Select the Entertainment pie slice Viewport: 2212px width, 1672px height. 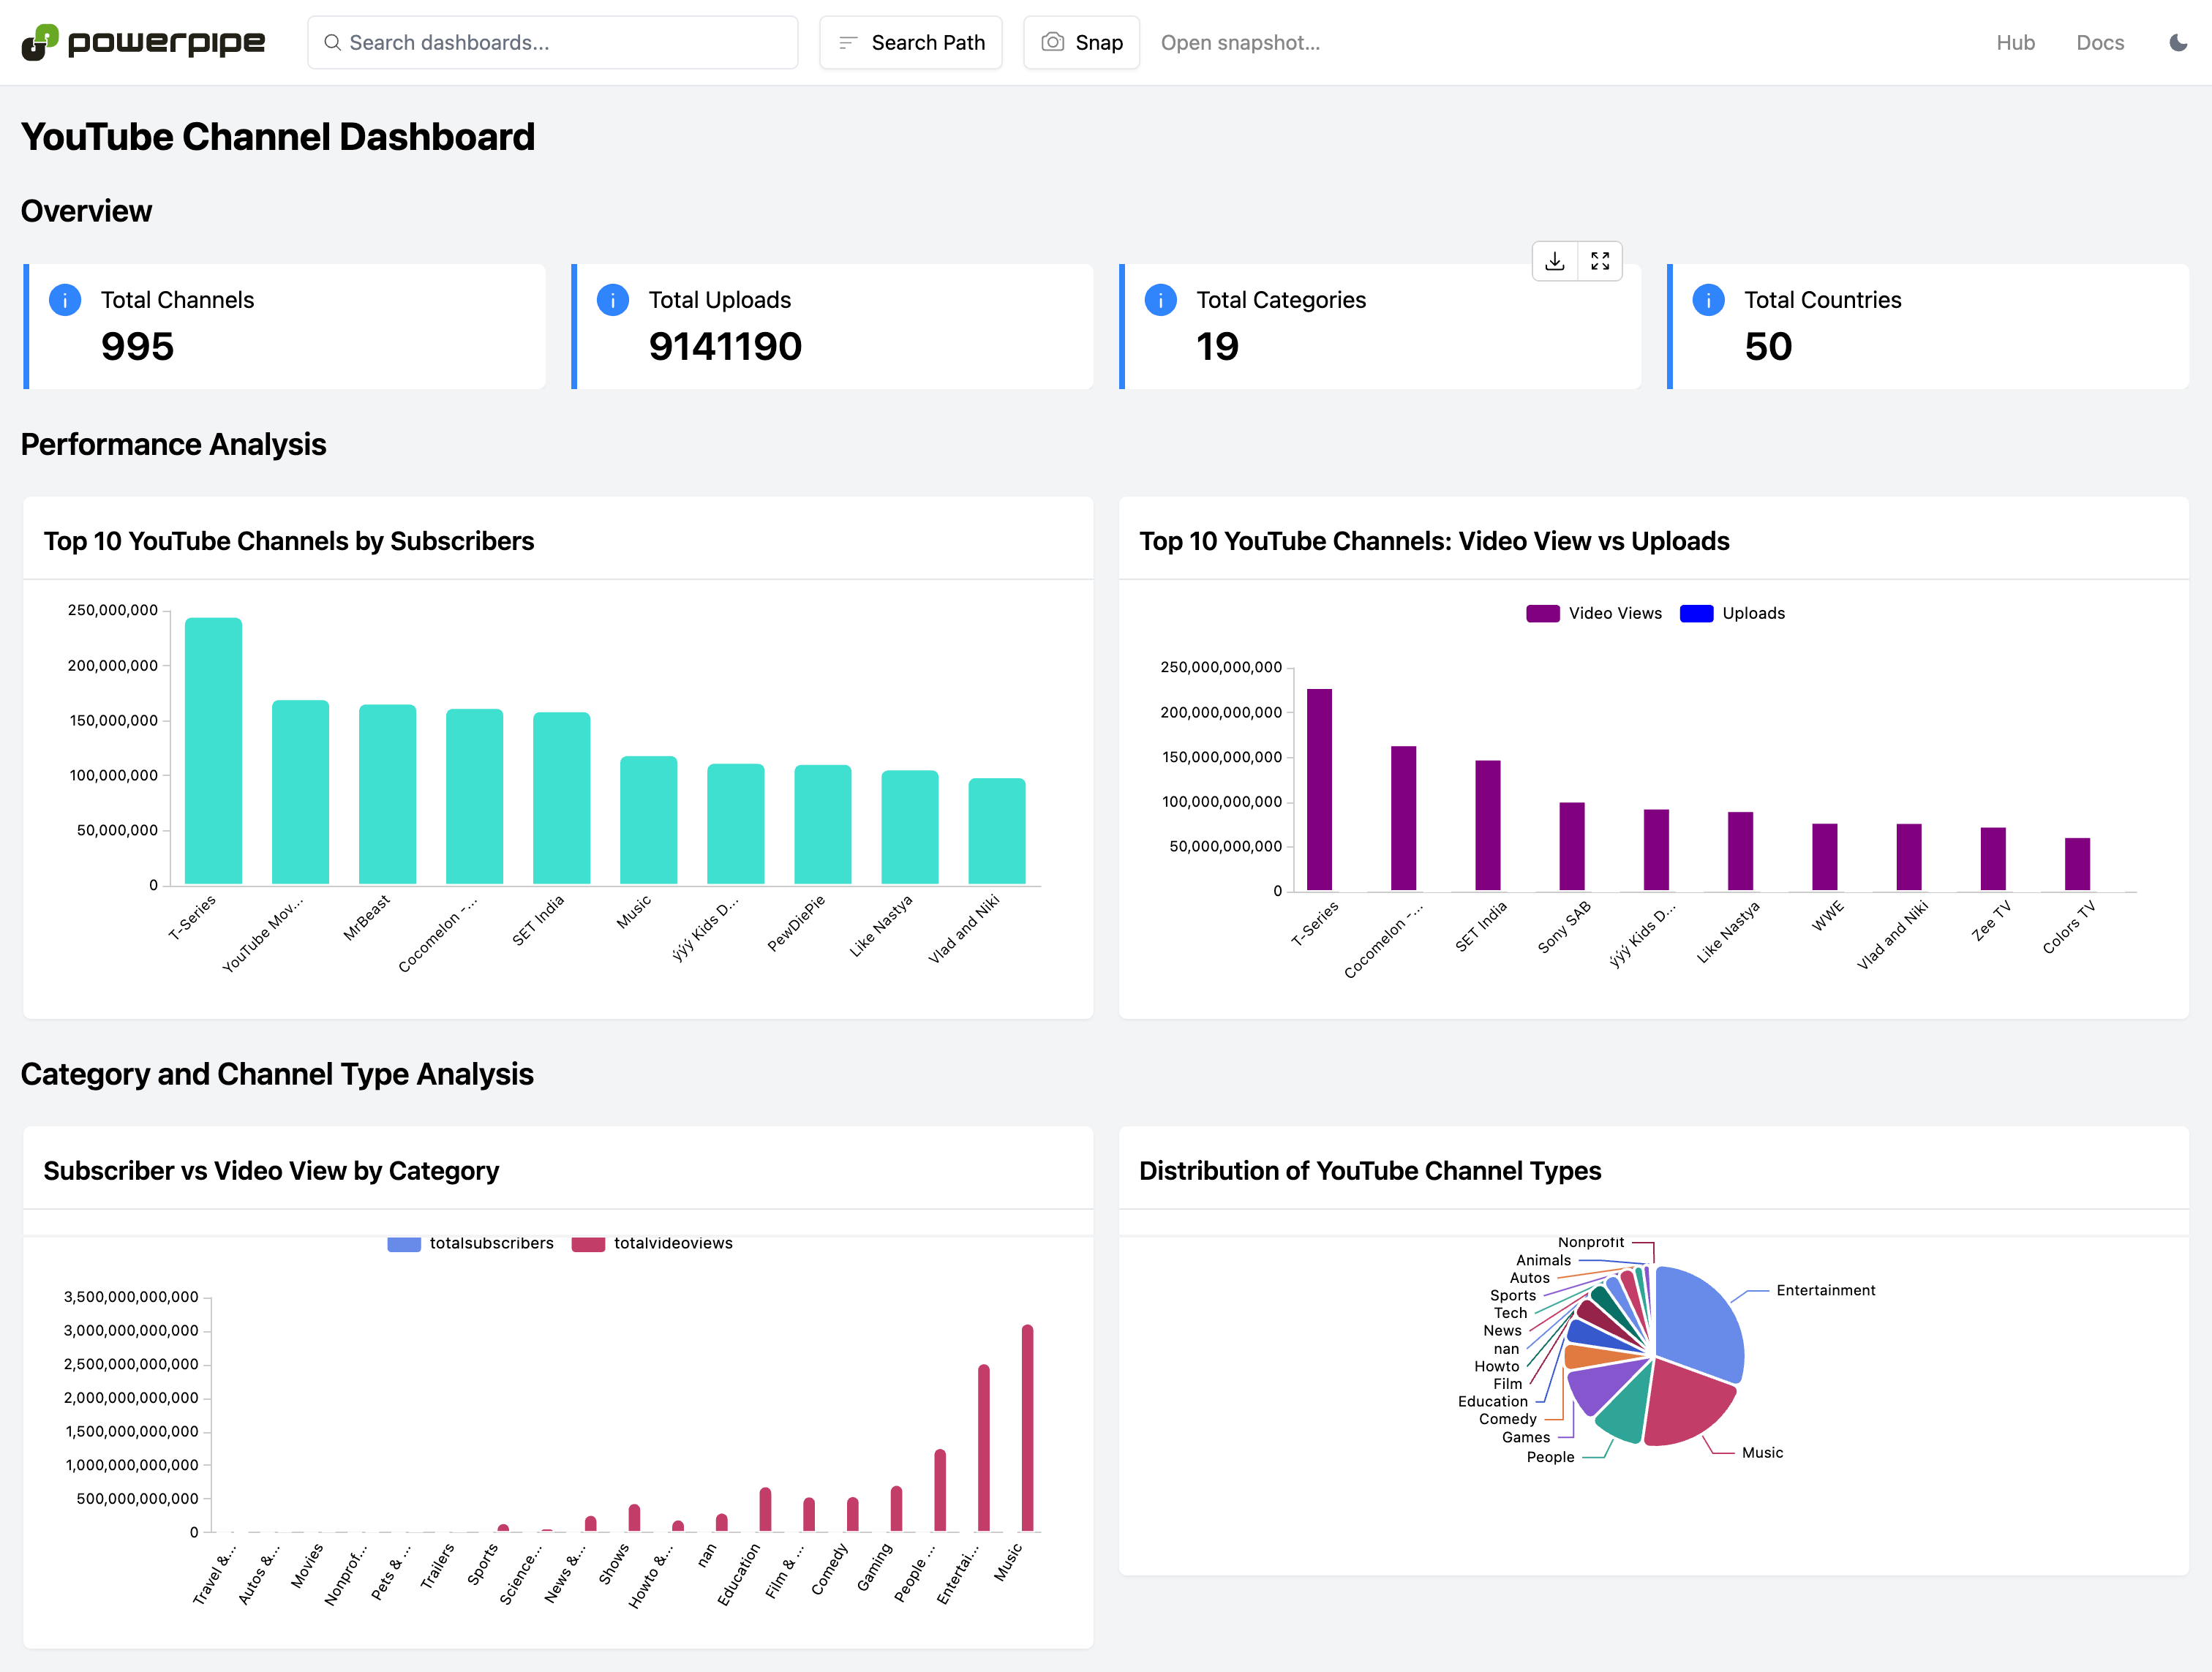[x=1700, y=1320]
